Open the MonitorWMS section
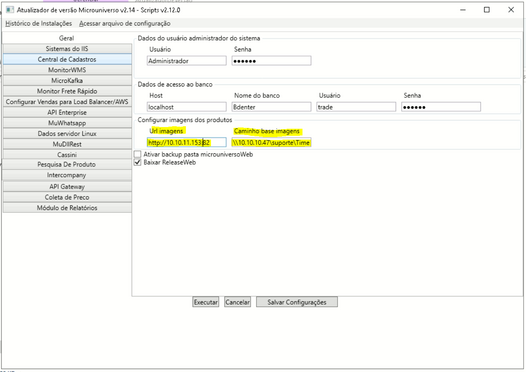 coord(67,70)
